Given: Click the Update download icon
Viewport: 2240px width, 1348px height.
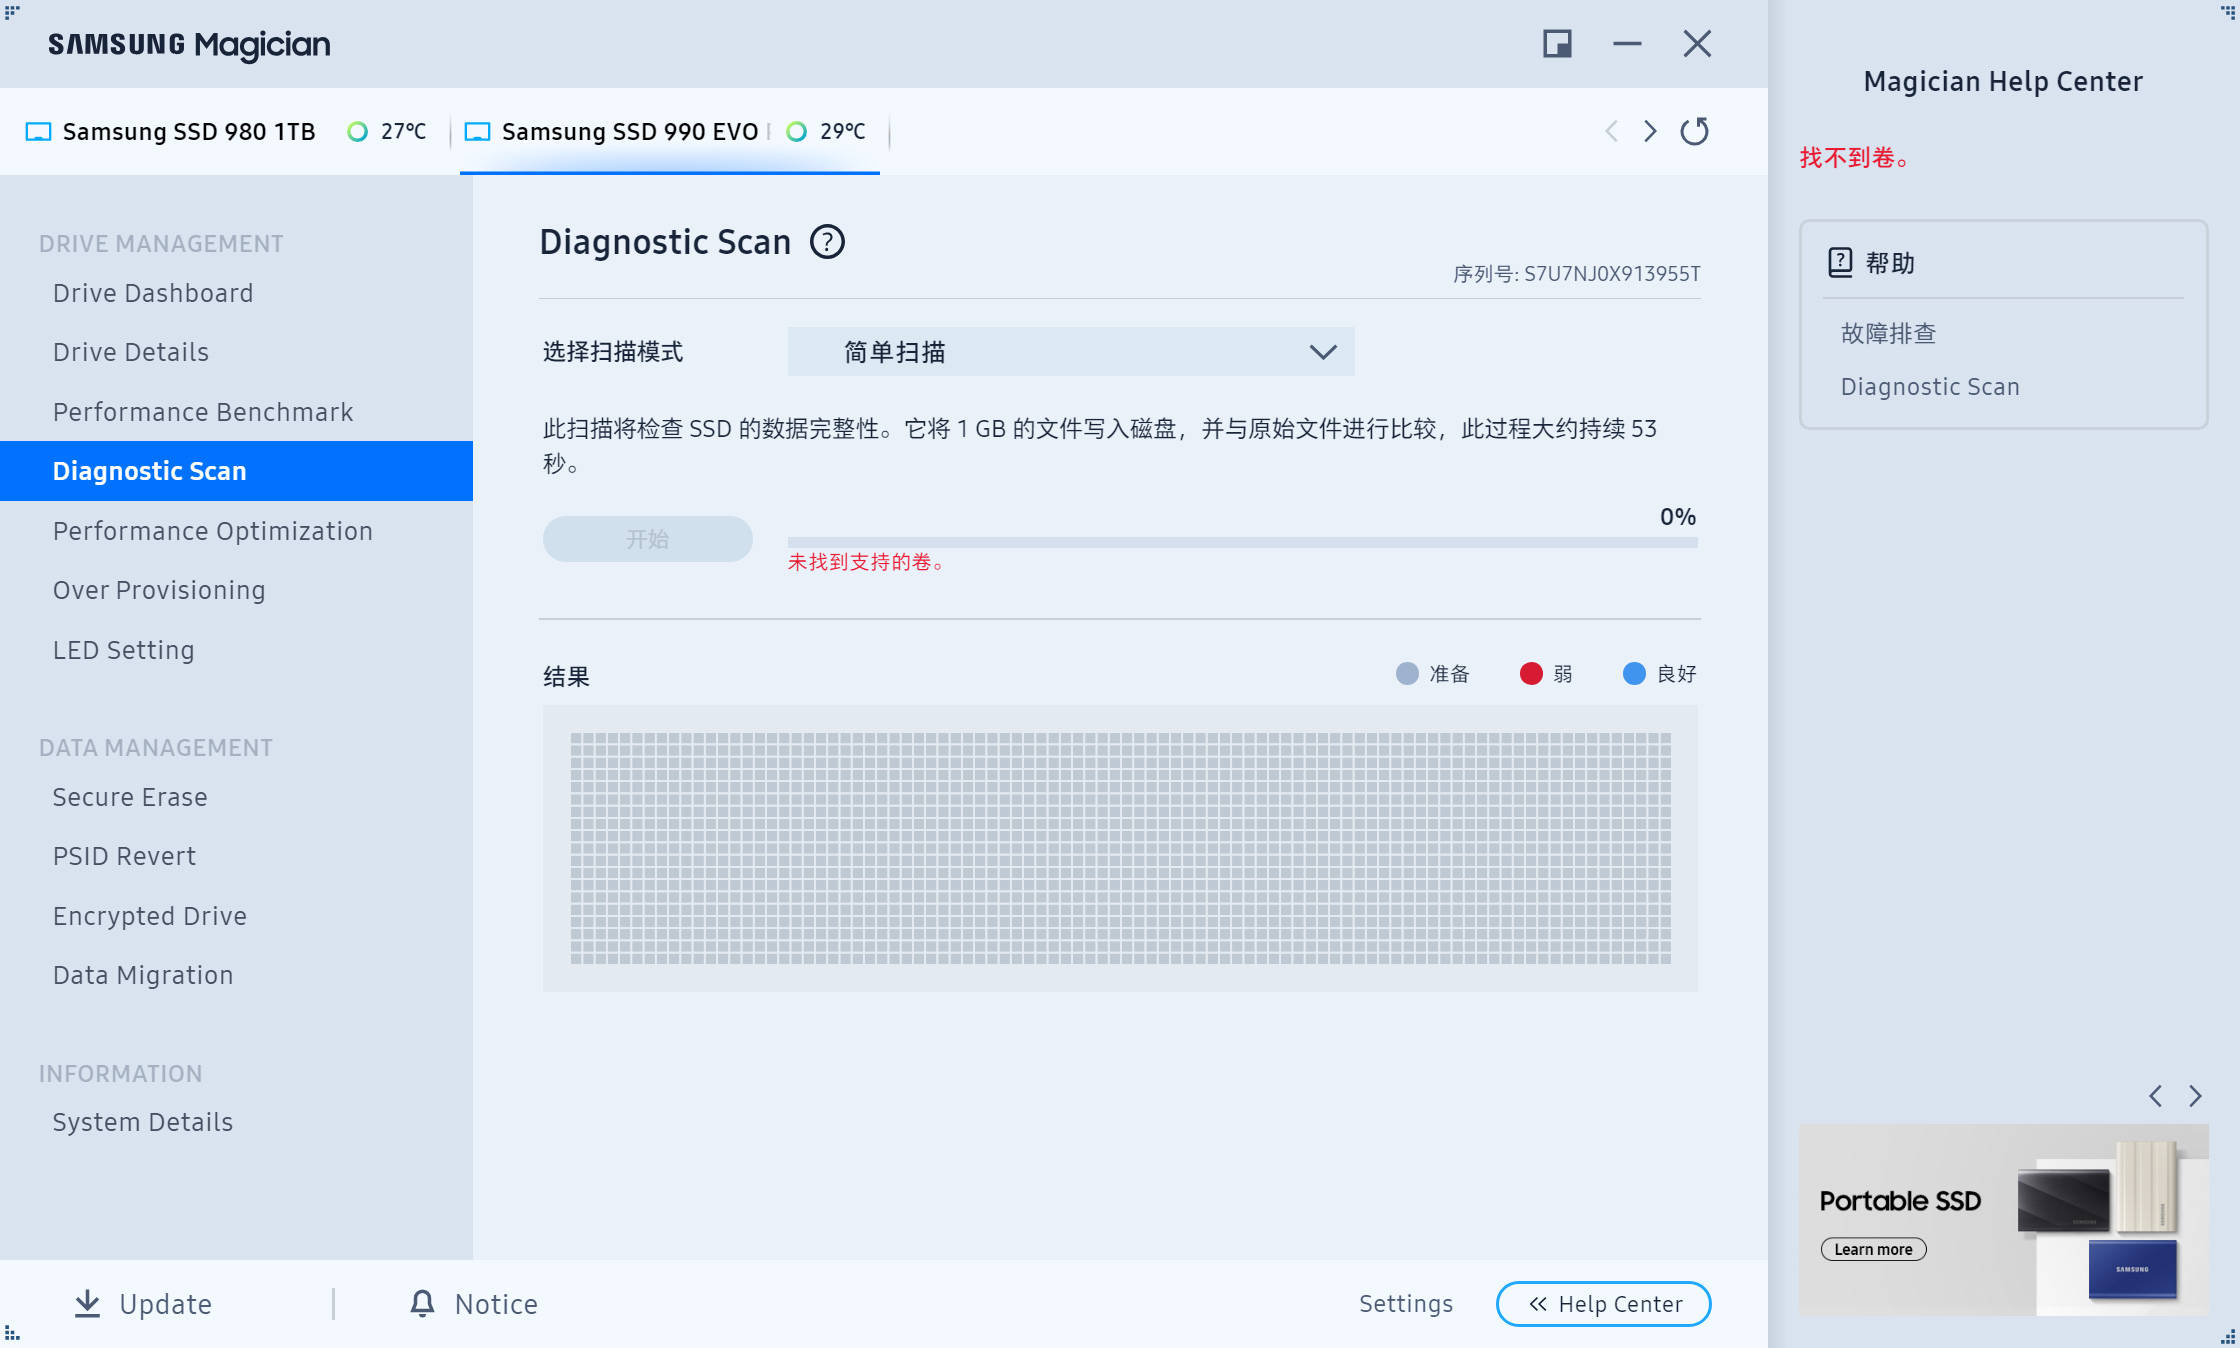Looking at the screenshot, I should click(x=88, y=1303).
